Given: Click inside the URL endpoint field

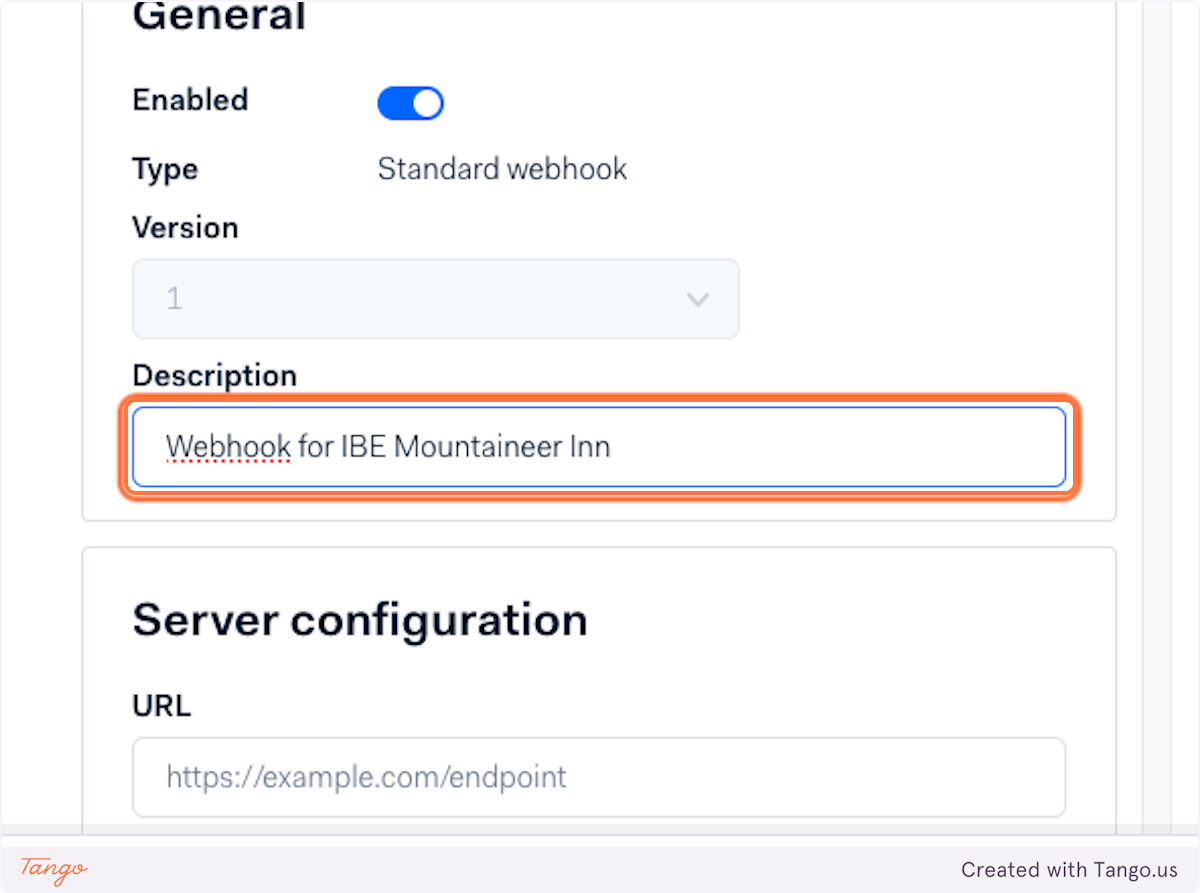Looking at the screenshot, I should (x=598, y=777).
